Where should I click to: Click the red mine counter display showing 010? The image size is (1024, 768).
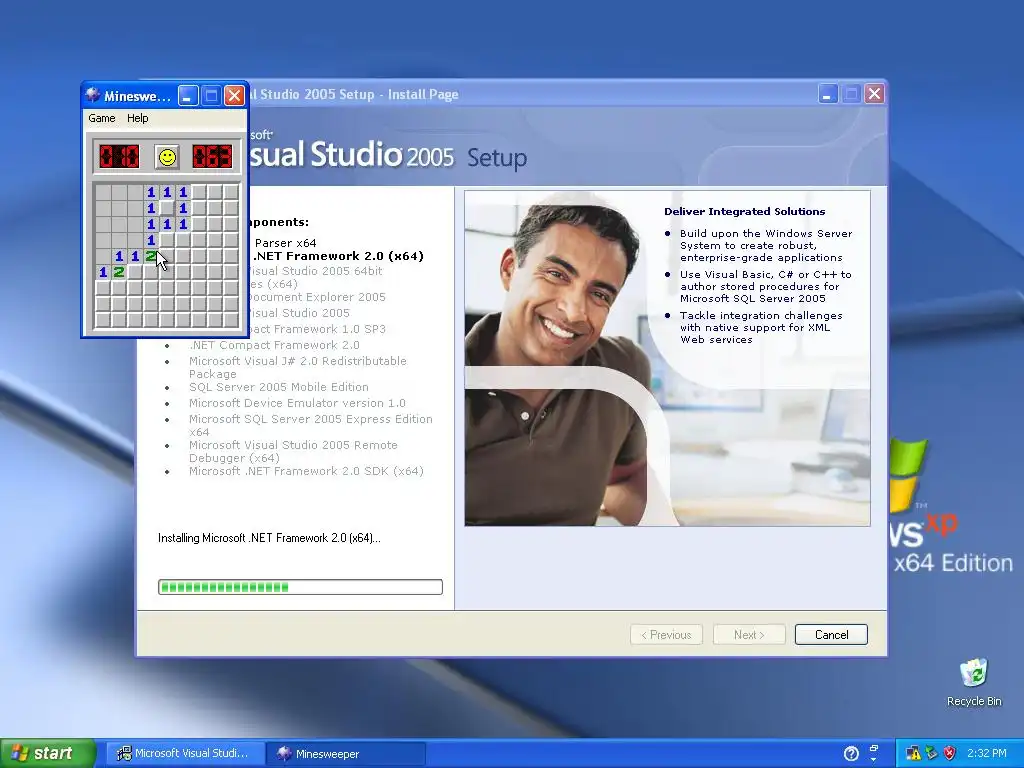[119, 157]
